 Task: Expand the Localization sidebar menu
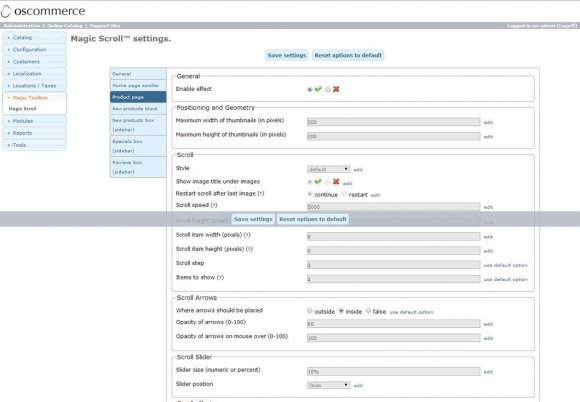34,74
